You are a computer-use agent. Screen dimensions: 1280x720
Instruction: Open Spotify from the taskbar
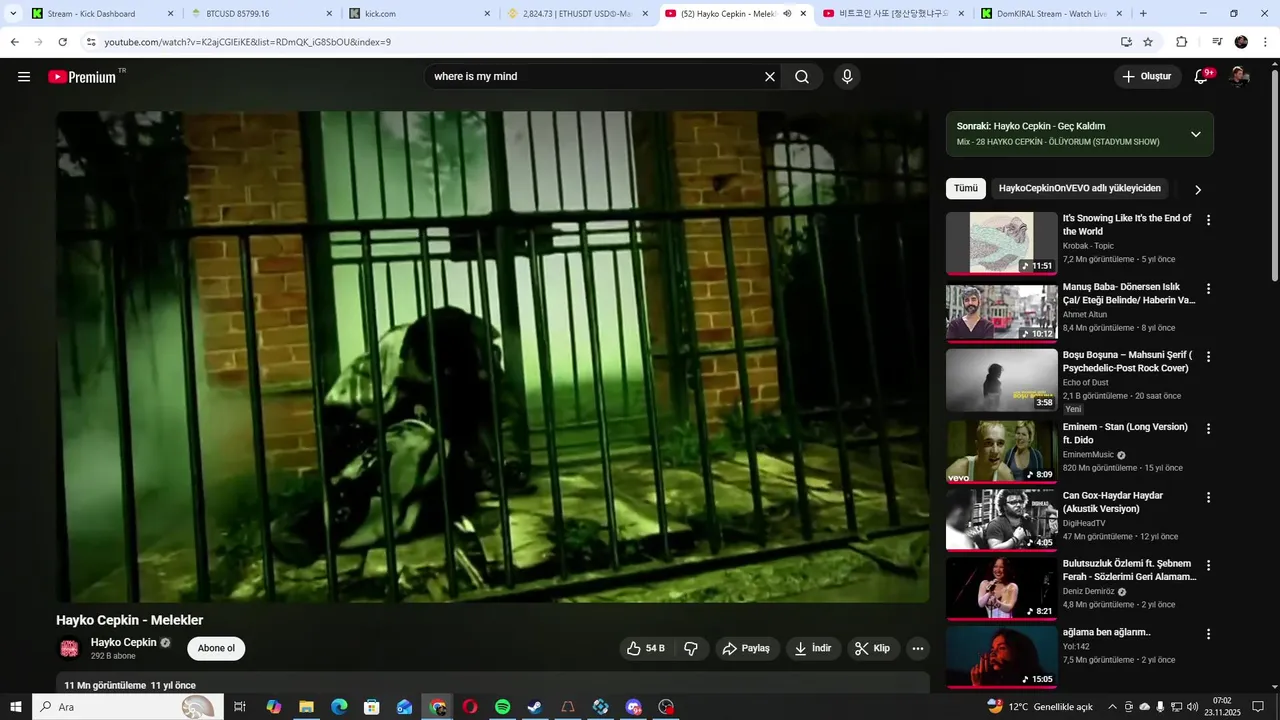(503, 707)
